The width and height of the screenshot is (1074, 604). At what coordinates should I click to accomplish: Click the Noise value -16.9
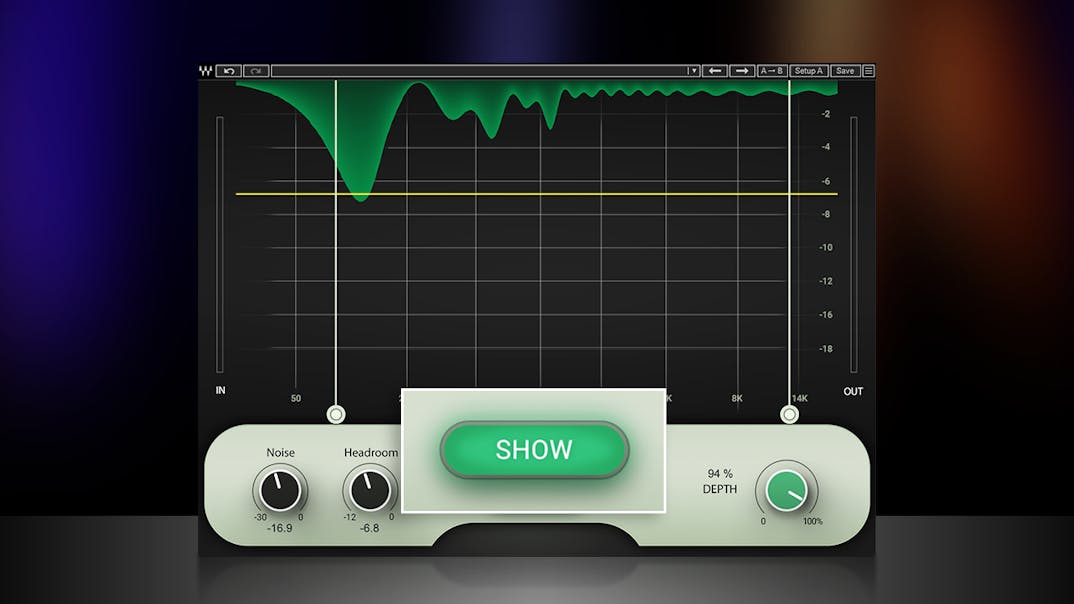point(280,528)
